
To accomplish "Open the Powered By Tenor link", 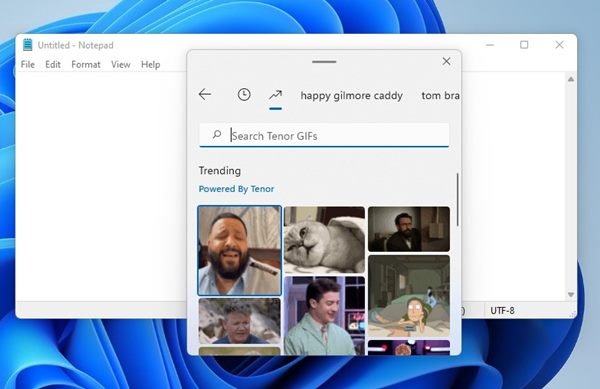I will click(236, 189).
